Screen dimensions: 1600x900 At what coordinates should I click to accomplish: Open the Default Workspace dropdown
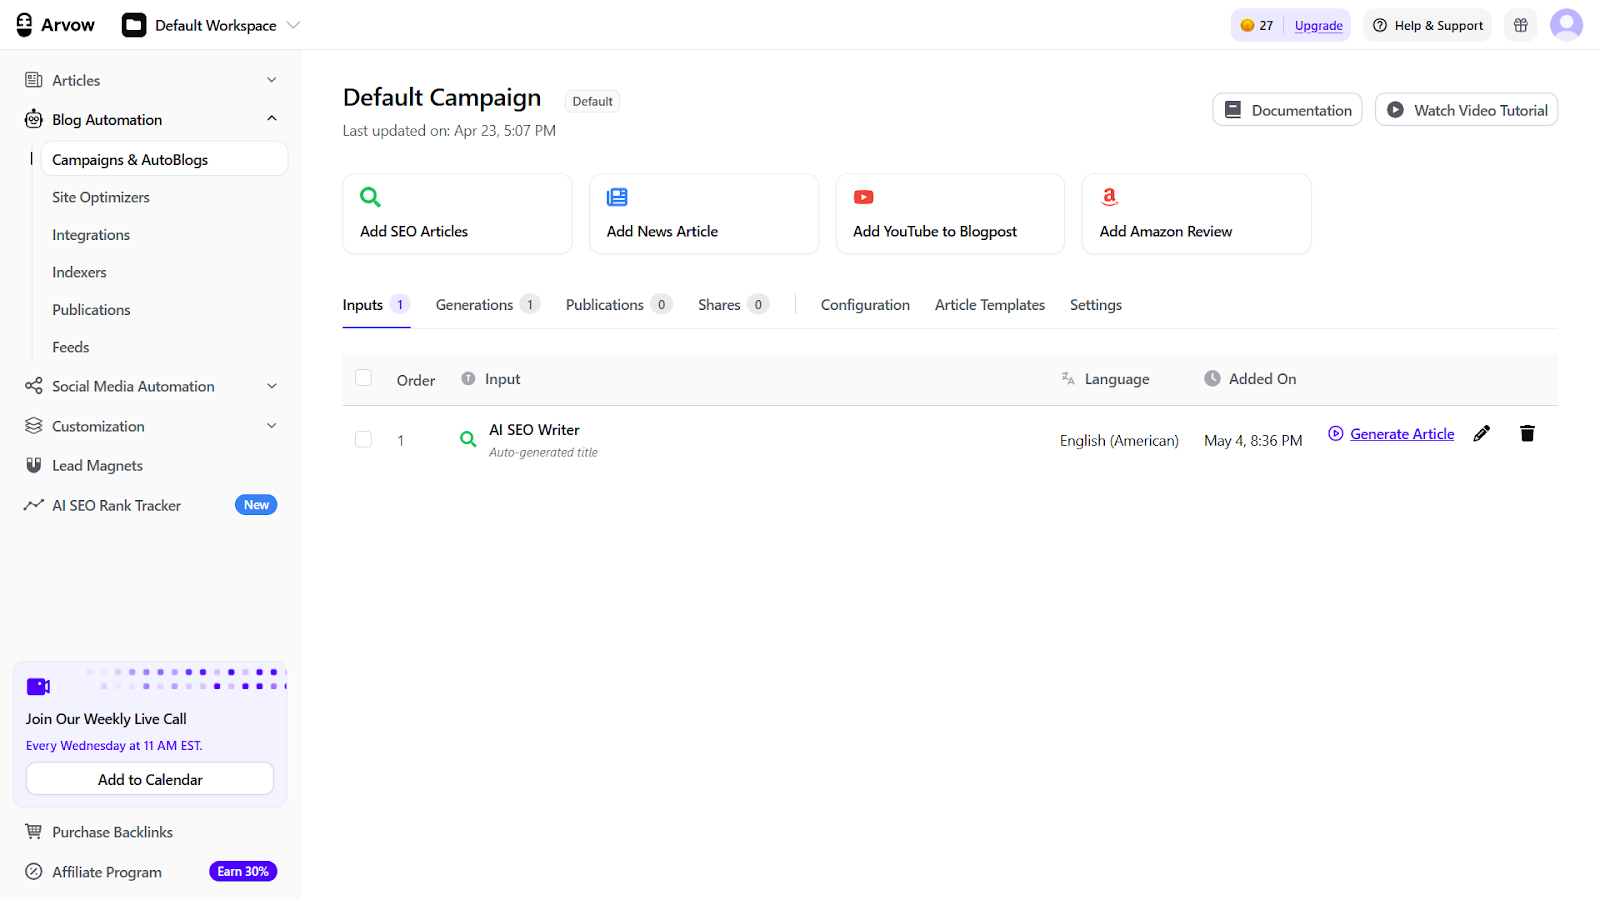click(x=212, y=25)
